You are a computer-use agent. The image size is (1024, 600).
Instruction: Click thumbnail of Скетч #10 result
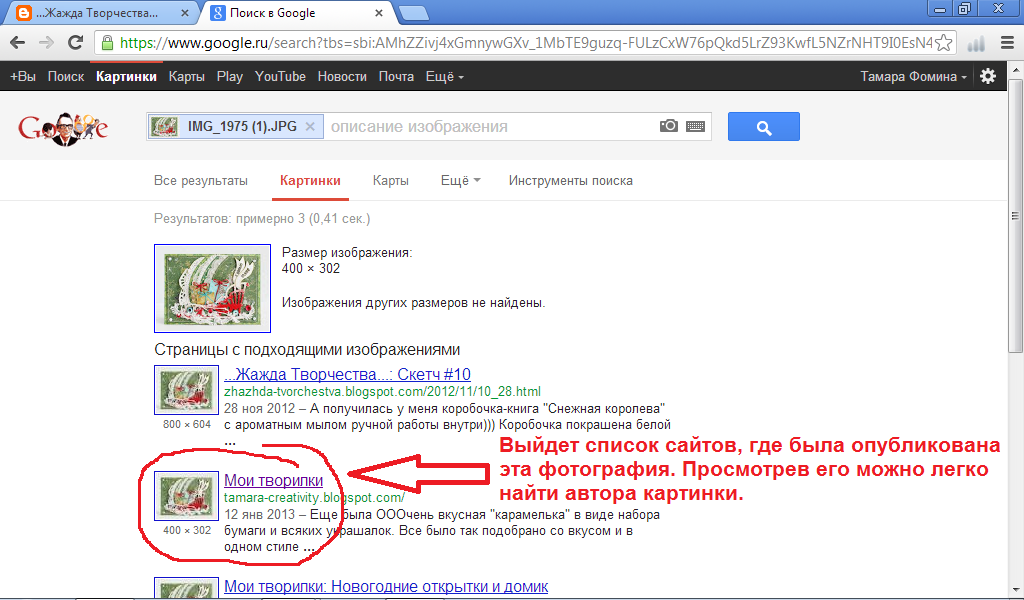coord(186,390)
